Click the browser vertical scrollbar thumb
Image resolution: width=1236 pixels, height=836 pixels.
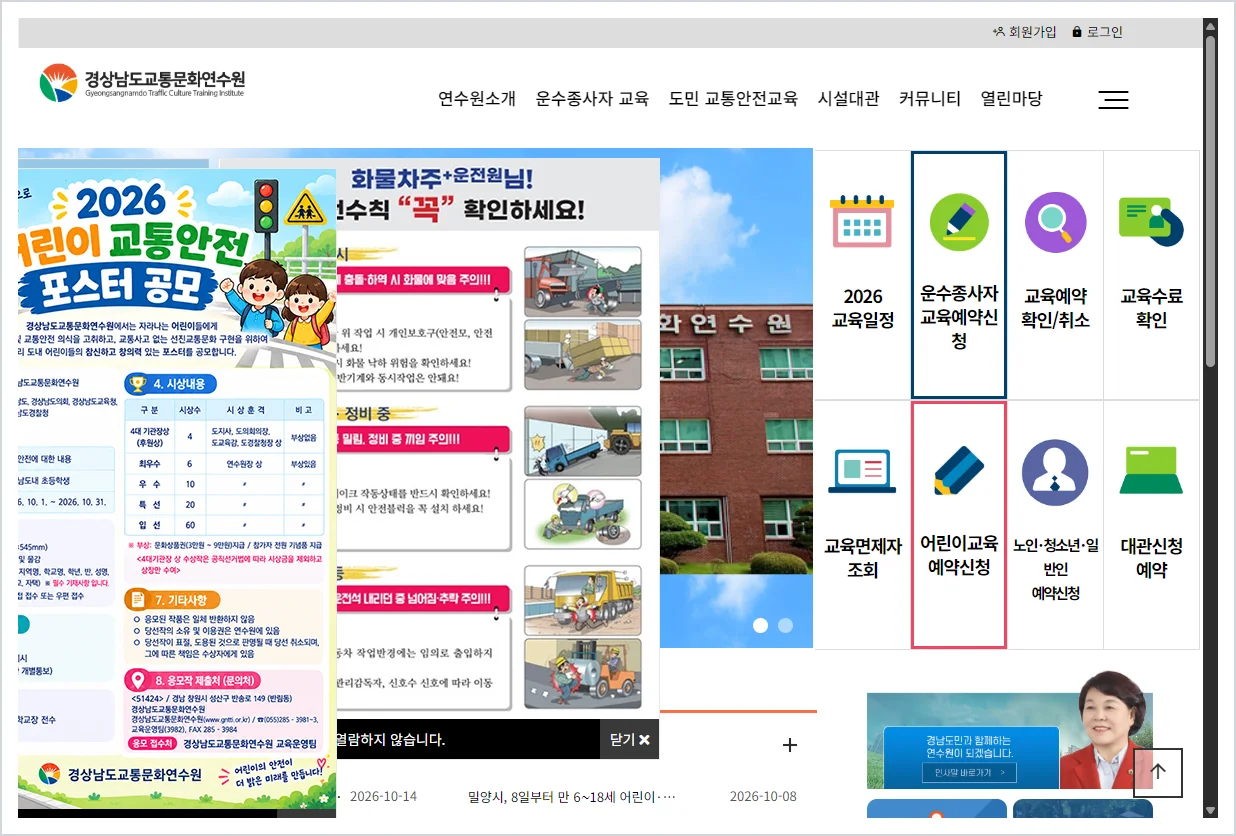(1210, 200)
